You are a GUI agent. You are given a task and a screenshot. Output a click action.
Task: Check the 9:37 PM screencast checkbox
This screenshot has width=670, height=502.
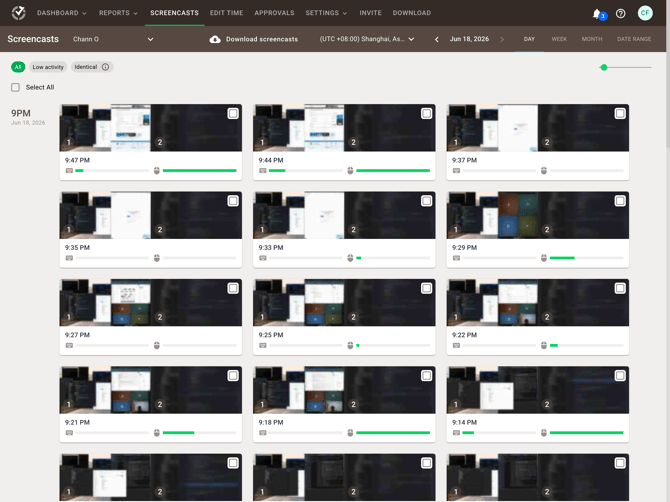pos(620,113)
